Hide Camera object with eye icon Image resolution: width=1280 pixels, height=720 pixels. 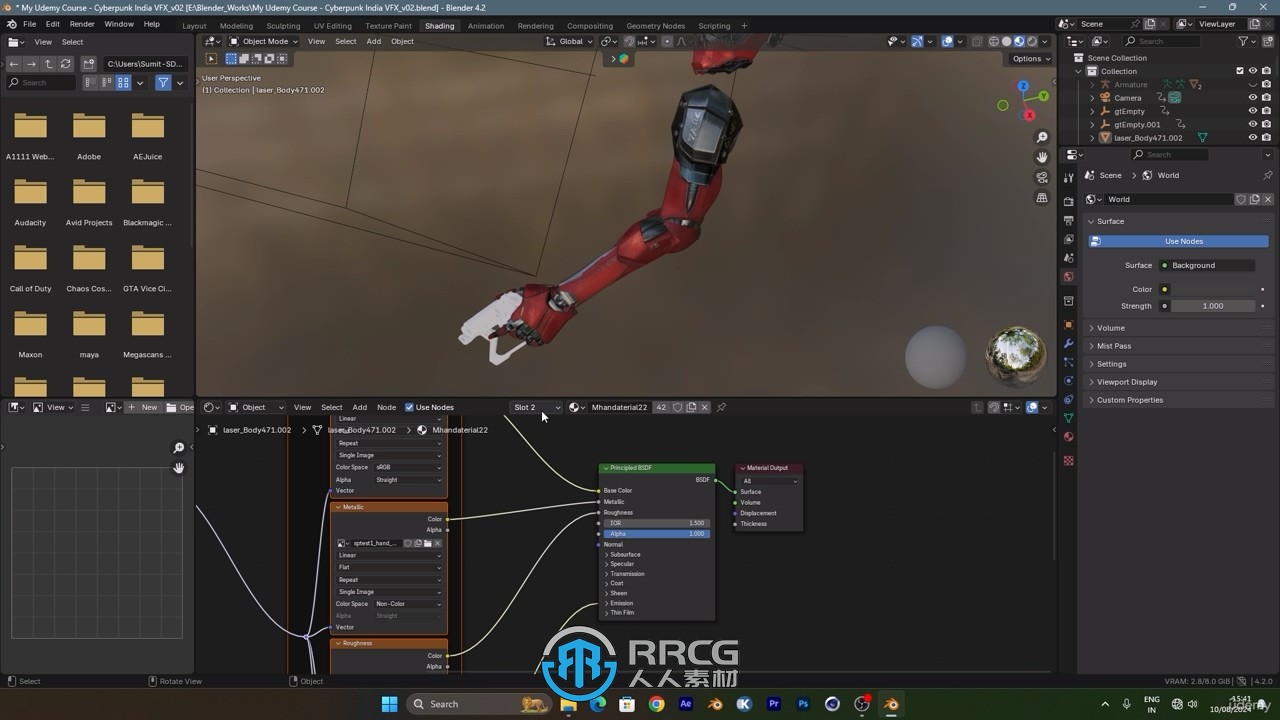(x=1252, y=97)
